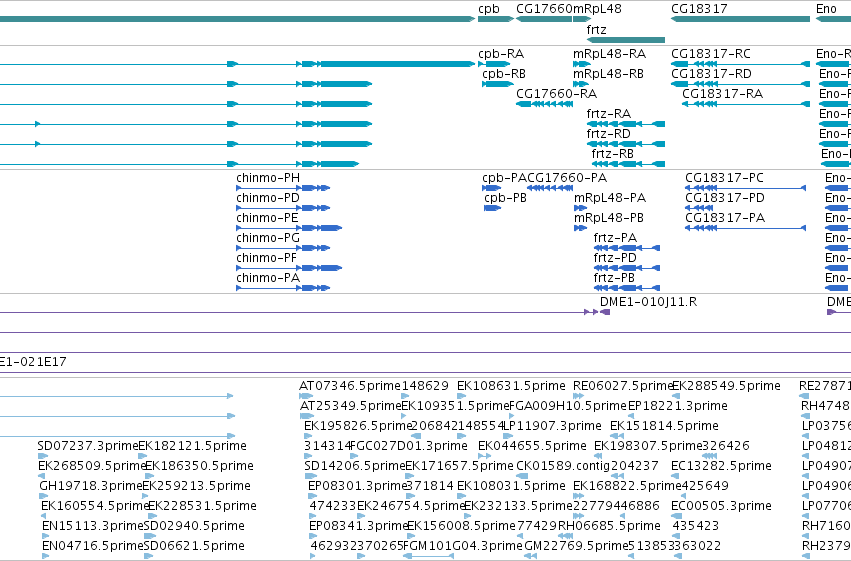Click the chinmo-PH protein feature
This screenshot has height=561, width=851.
tap(283, 188)
